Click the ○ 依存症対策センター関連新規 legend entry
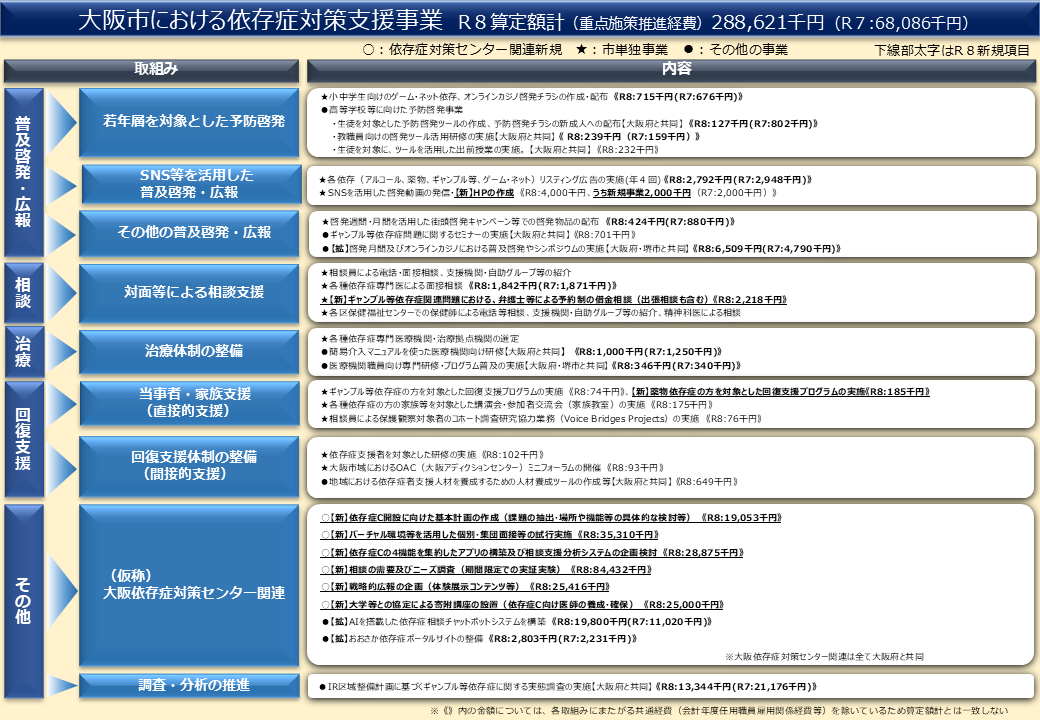This screenshot has height=720, width=1040. 462,49
